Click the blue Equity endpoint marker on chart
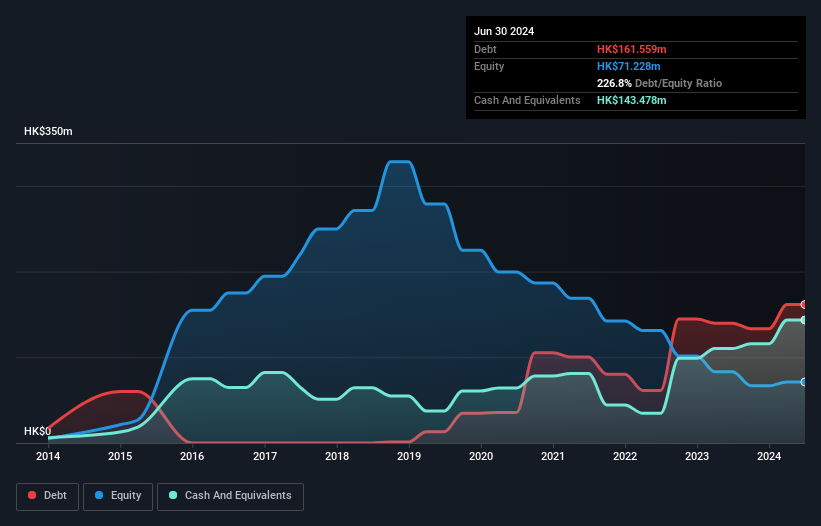 click(x=803, y=382)
